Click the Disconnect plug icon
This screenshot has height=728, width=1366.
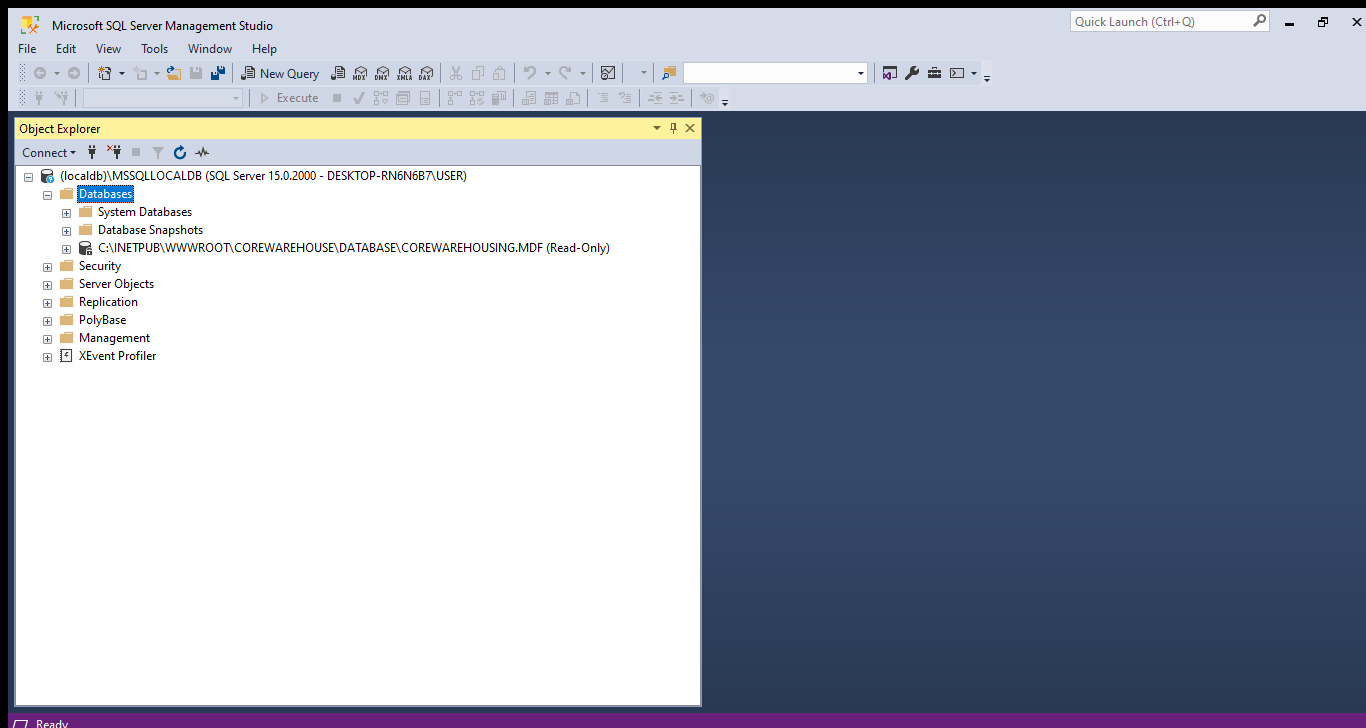113,153
